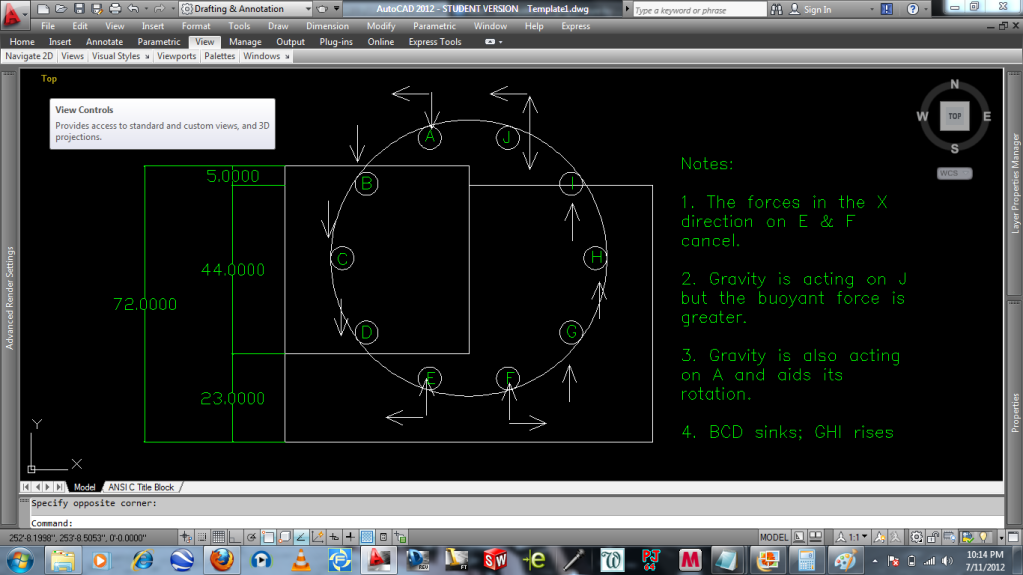The image size is (1023, 575).
Task: Click the Save As icon
Action: click(x=97, y=8)
